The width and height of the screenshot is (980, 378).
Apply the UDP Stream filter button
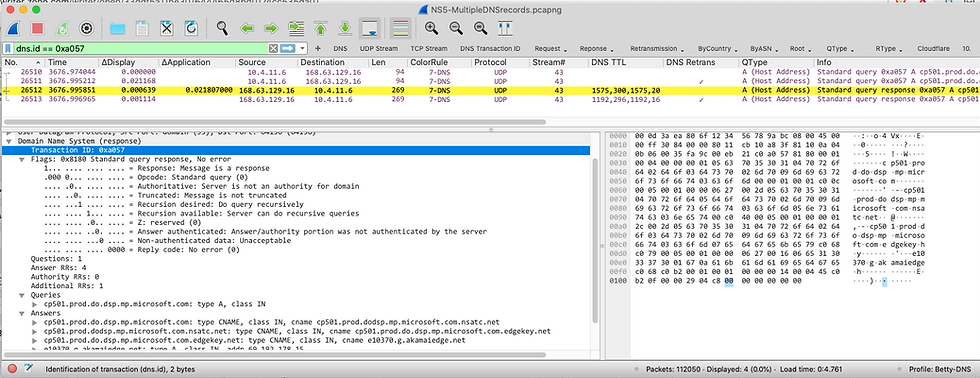pos(378,48)
